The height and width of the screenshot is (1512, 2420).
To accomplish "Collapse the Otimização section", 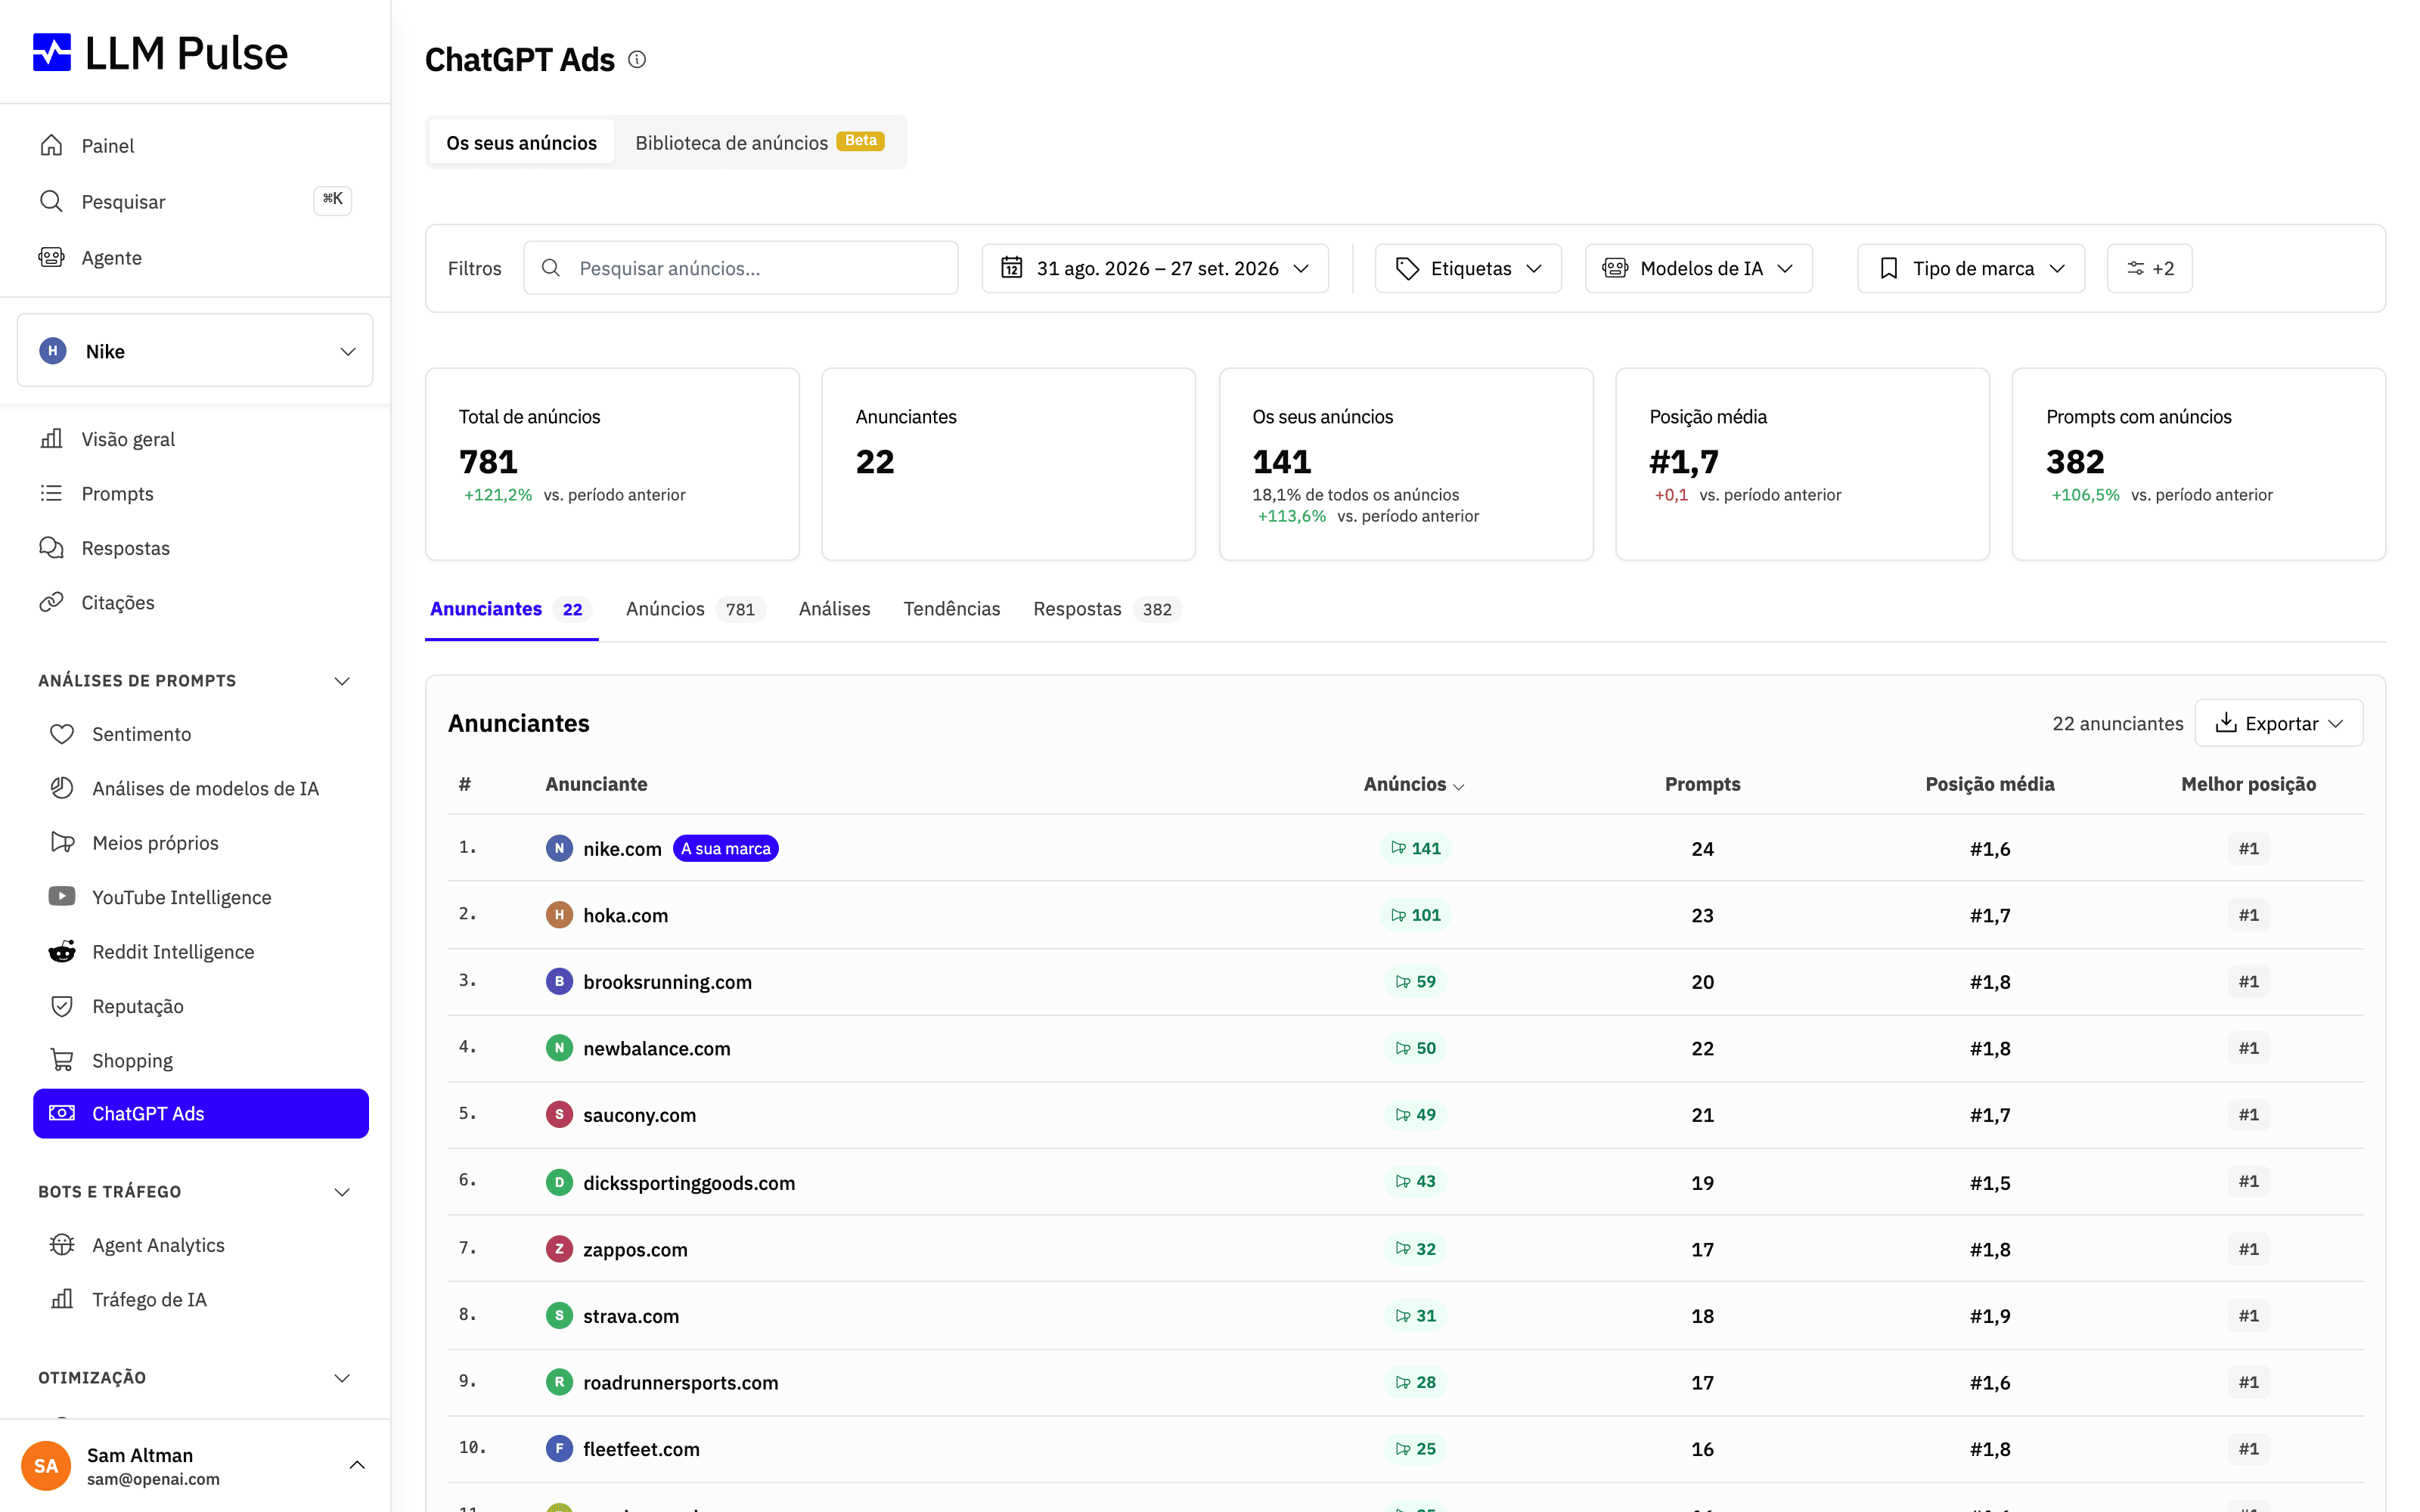I will [342, 1378].
